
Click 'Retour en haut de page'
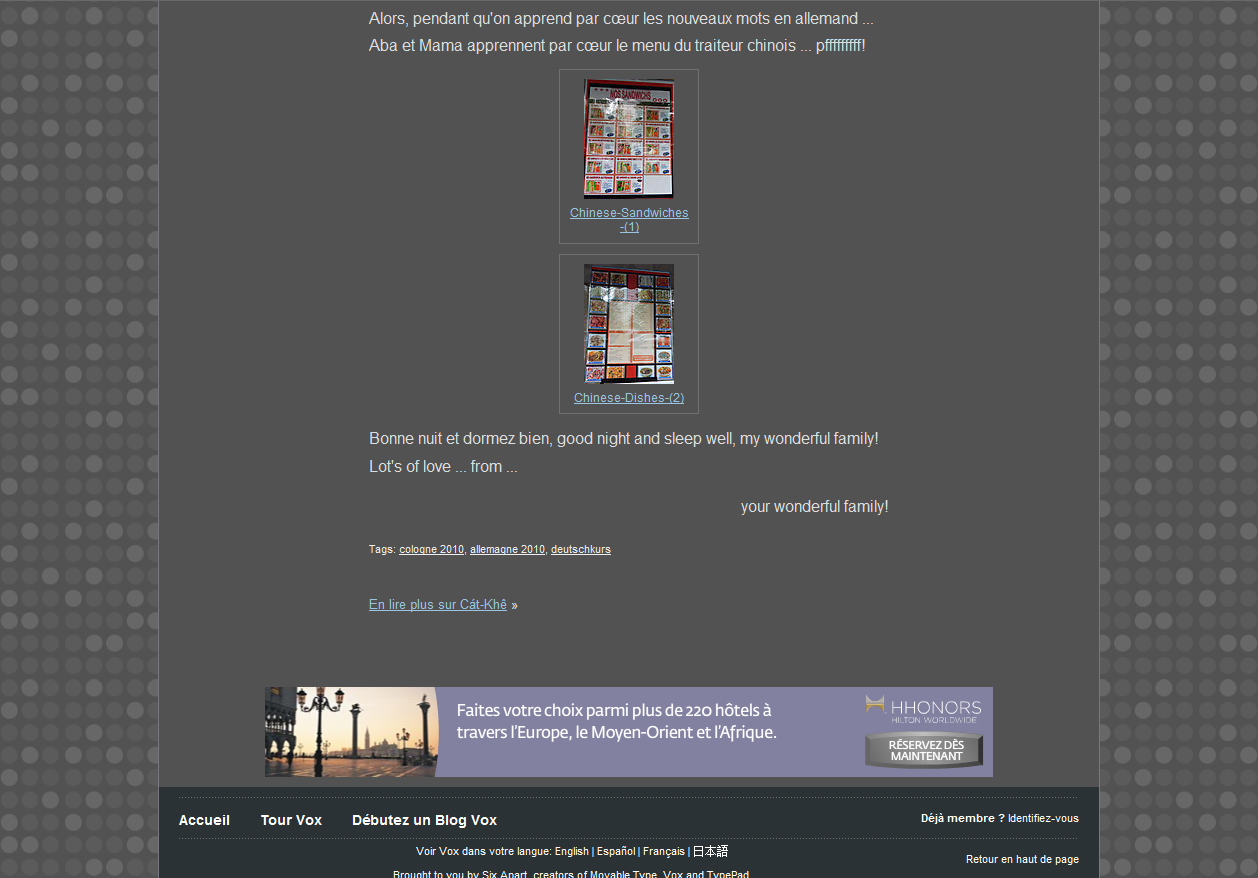point(1022,860)
